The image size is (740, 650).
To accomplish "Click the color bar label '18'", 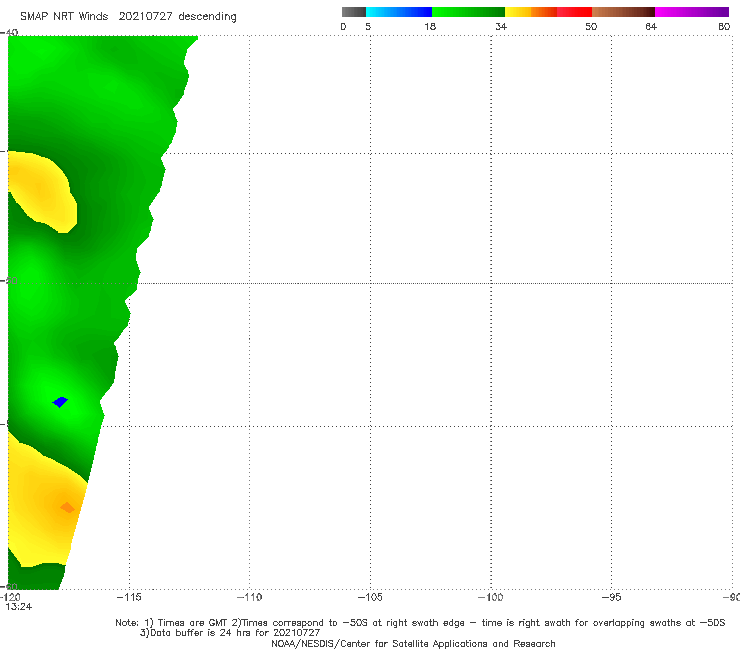I will [430, 27].
